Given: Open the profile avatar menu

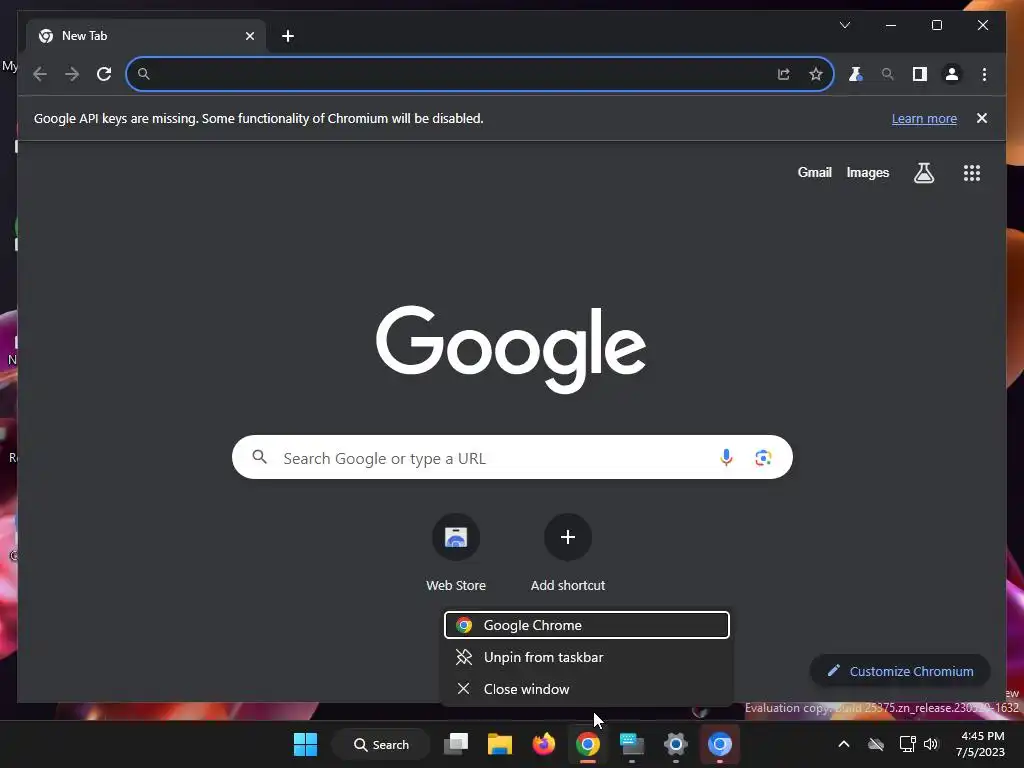Looking at the screenshot, I should pyautogui.click(x=952, y=74).
